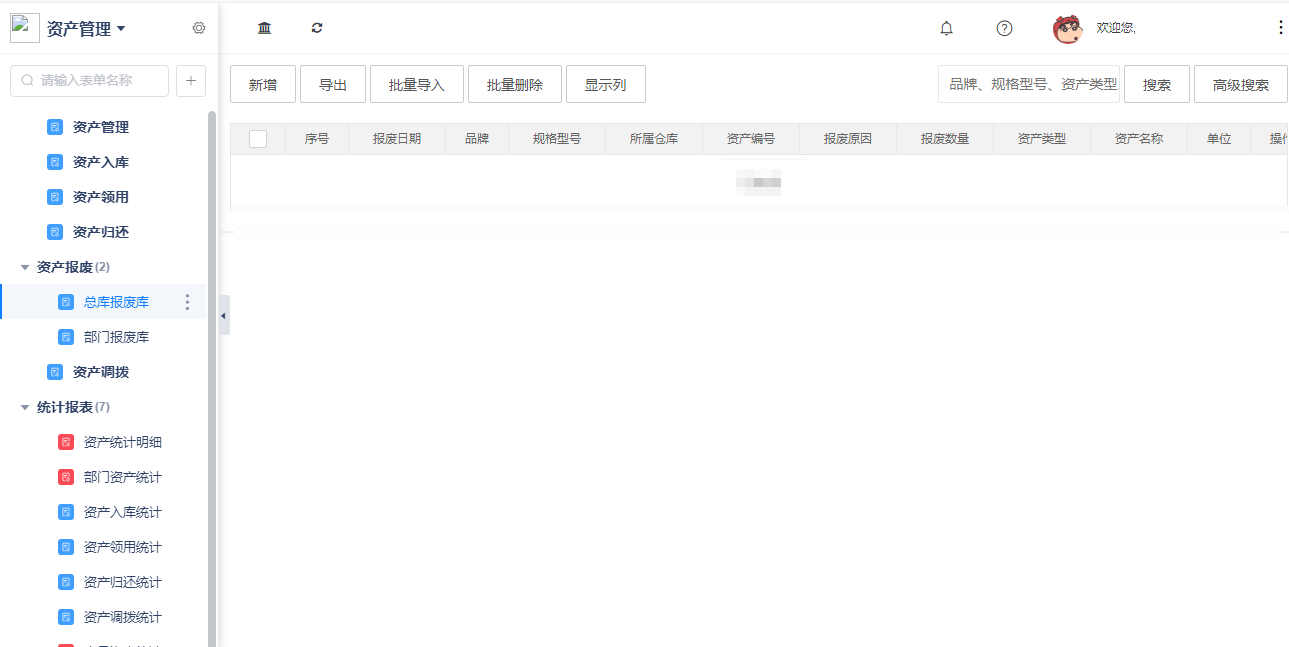Click the 搜索 button
This screenshot has width=1289, height=647.
tap(1157, 84)
